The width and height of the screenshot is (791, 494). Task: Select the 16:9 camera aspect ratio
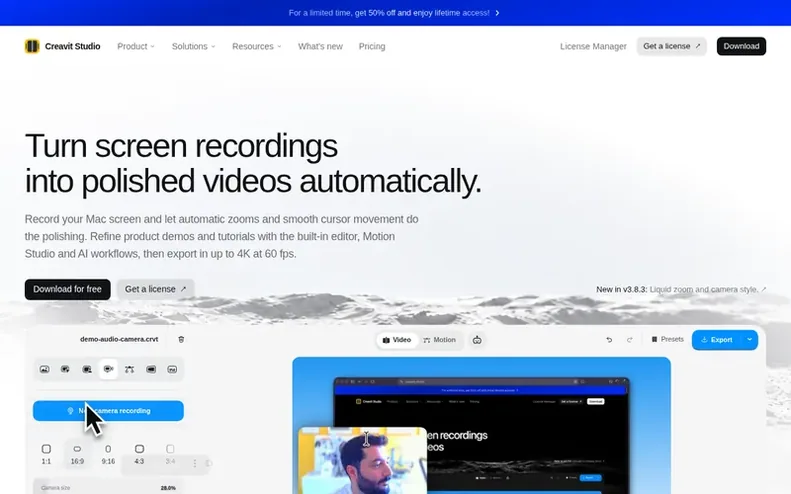77,454
